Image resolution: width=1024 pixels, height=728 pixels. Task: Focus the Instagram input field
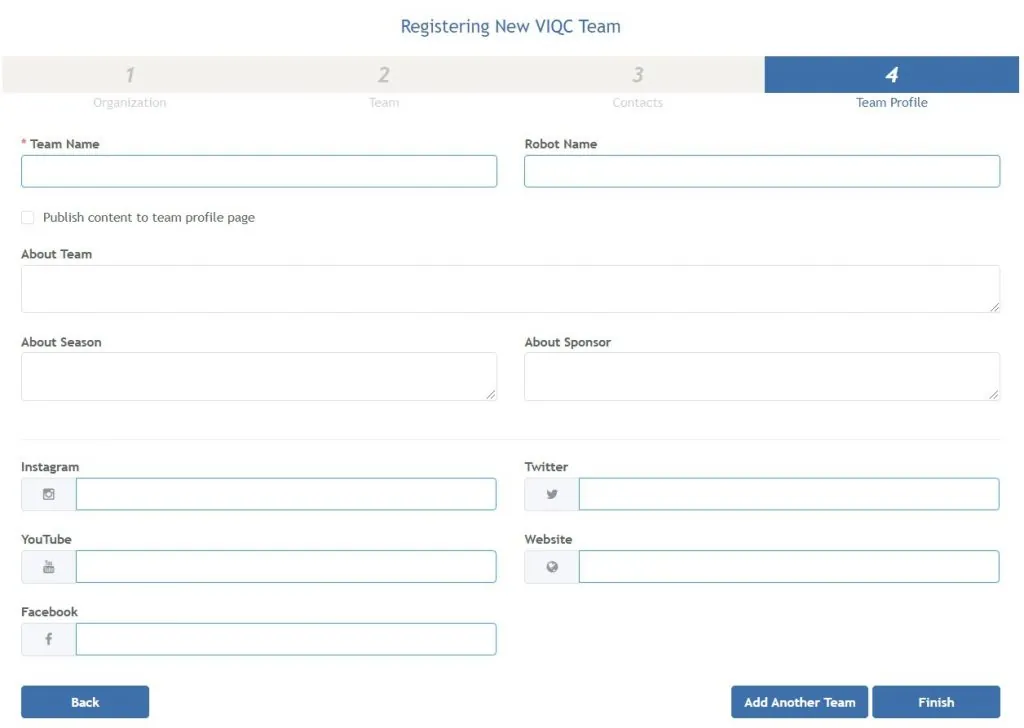(286, 494)
